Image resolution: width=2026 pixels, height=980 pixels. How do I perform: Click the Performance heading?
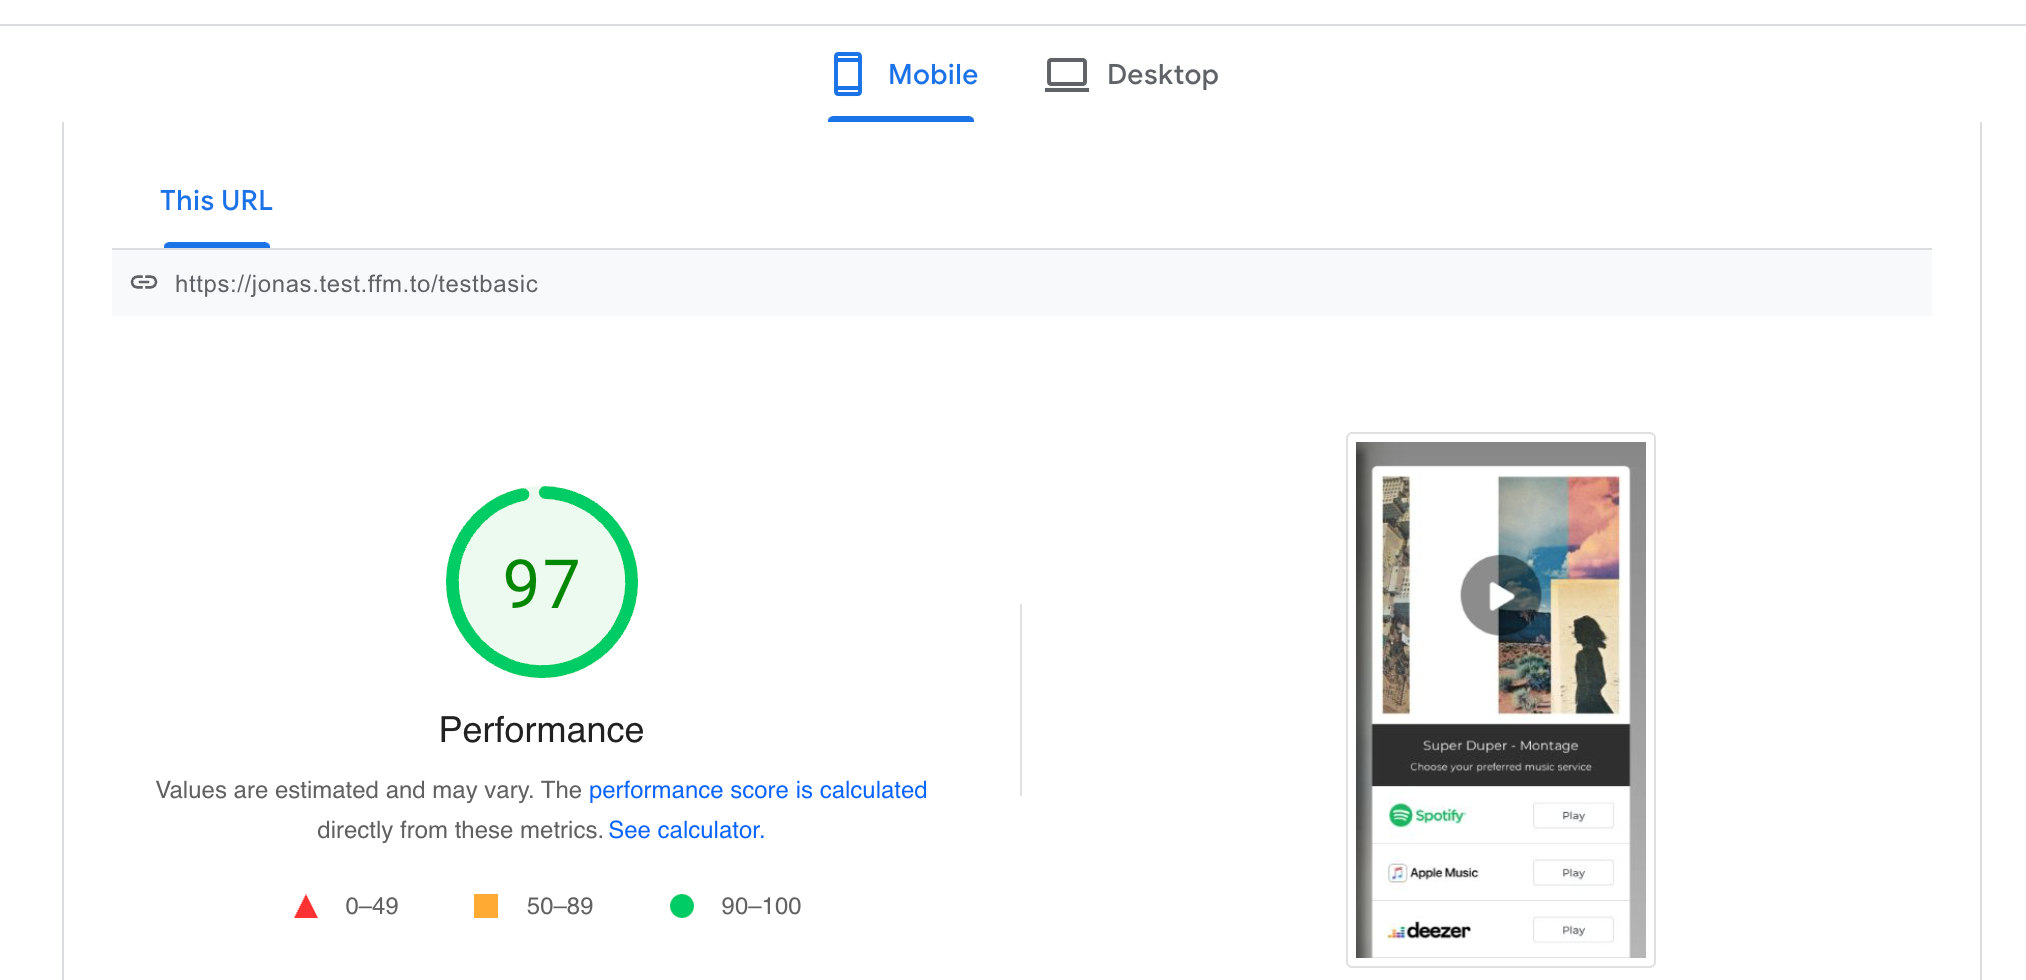tap(541, 730)
